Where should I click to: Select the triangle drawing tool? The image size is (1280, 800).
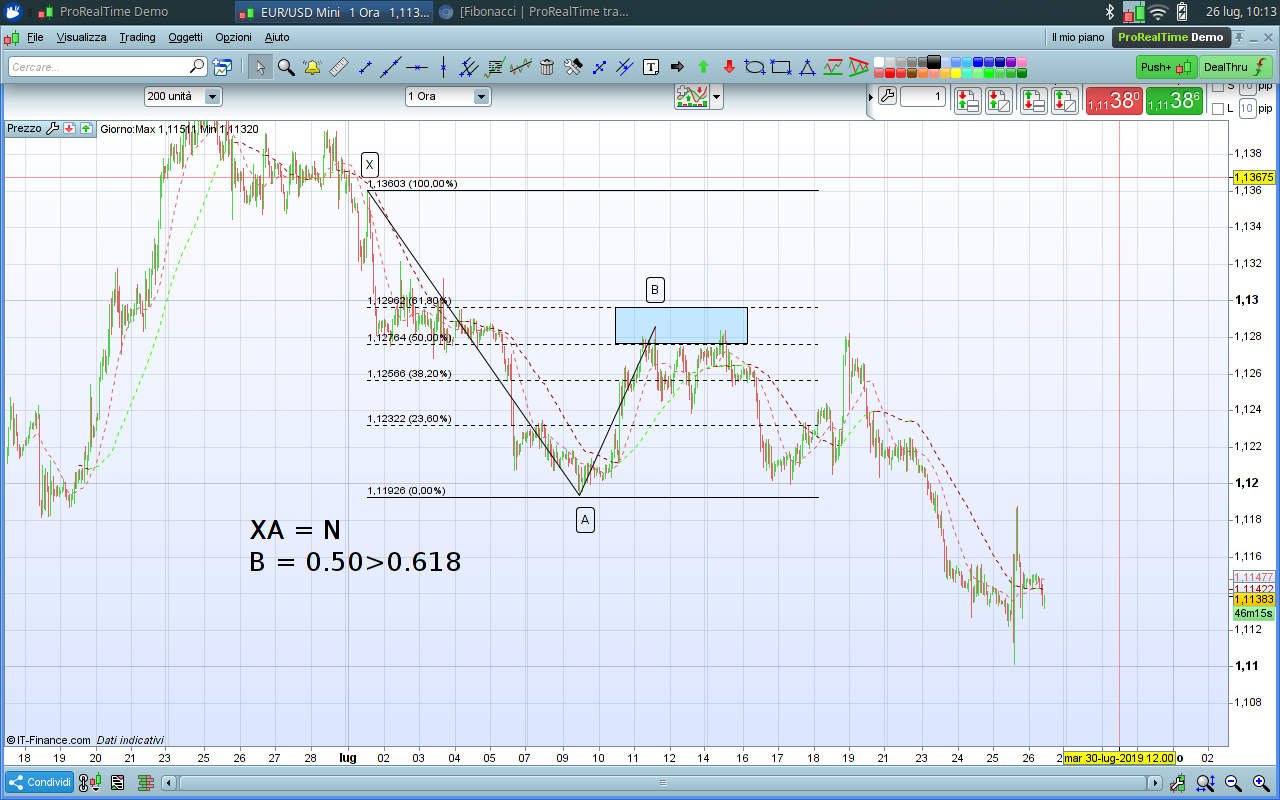pos(807,67)
